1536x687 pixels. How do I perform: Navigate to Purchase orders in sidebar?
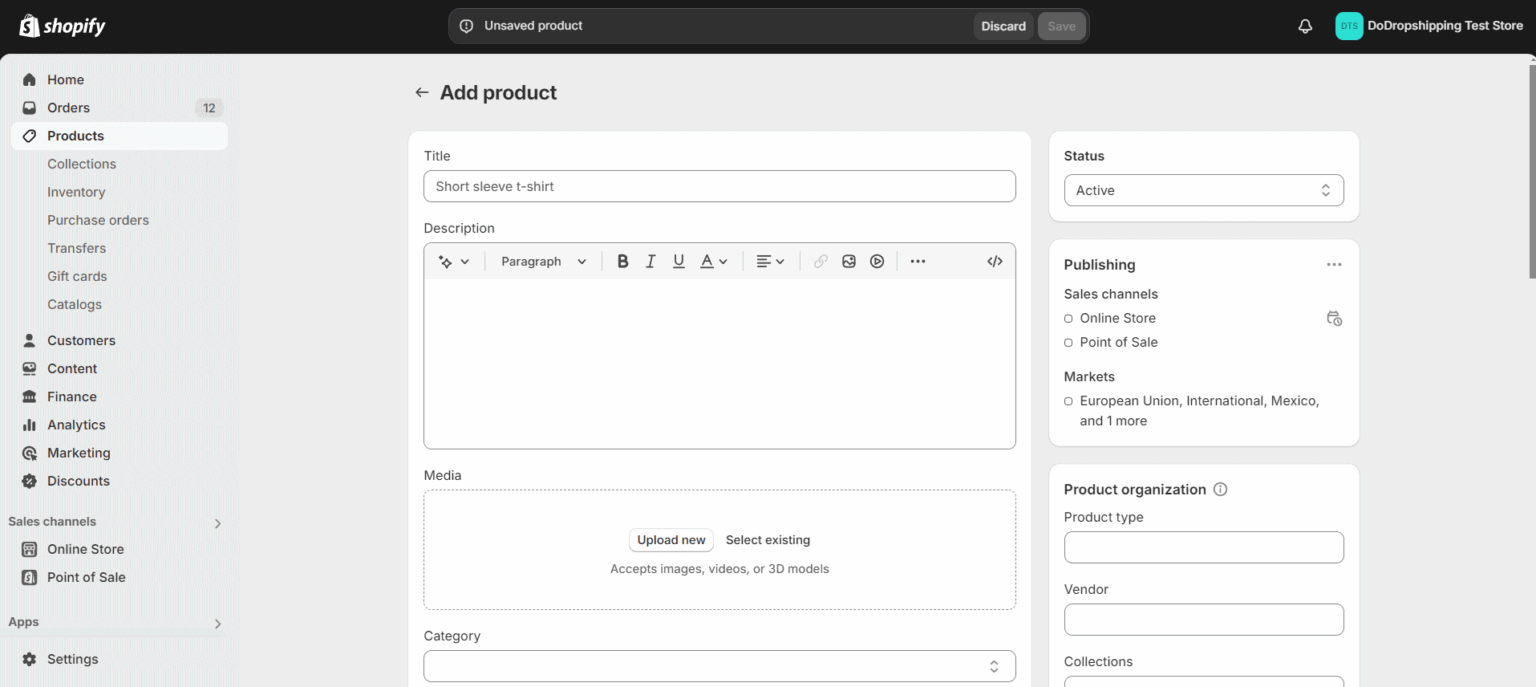click(x=97, y=220)
